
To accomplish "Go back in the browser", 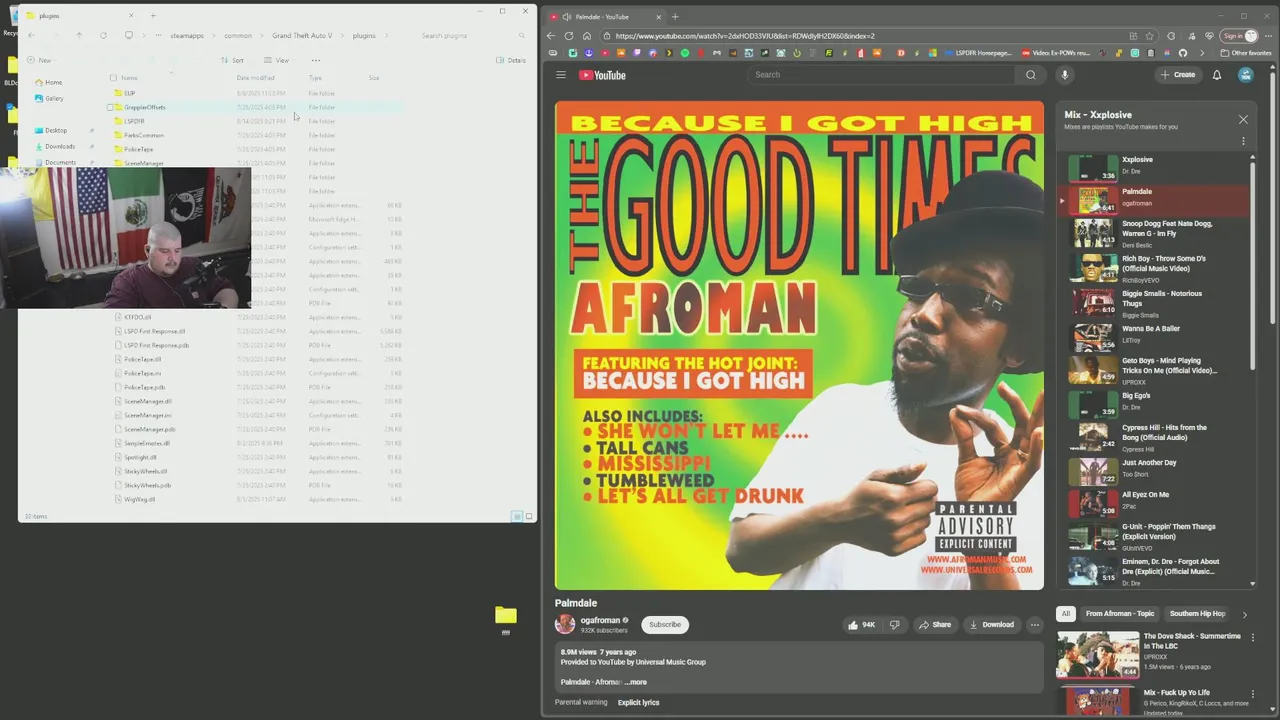I will point(551,36).
